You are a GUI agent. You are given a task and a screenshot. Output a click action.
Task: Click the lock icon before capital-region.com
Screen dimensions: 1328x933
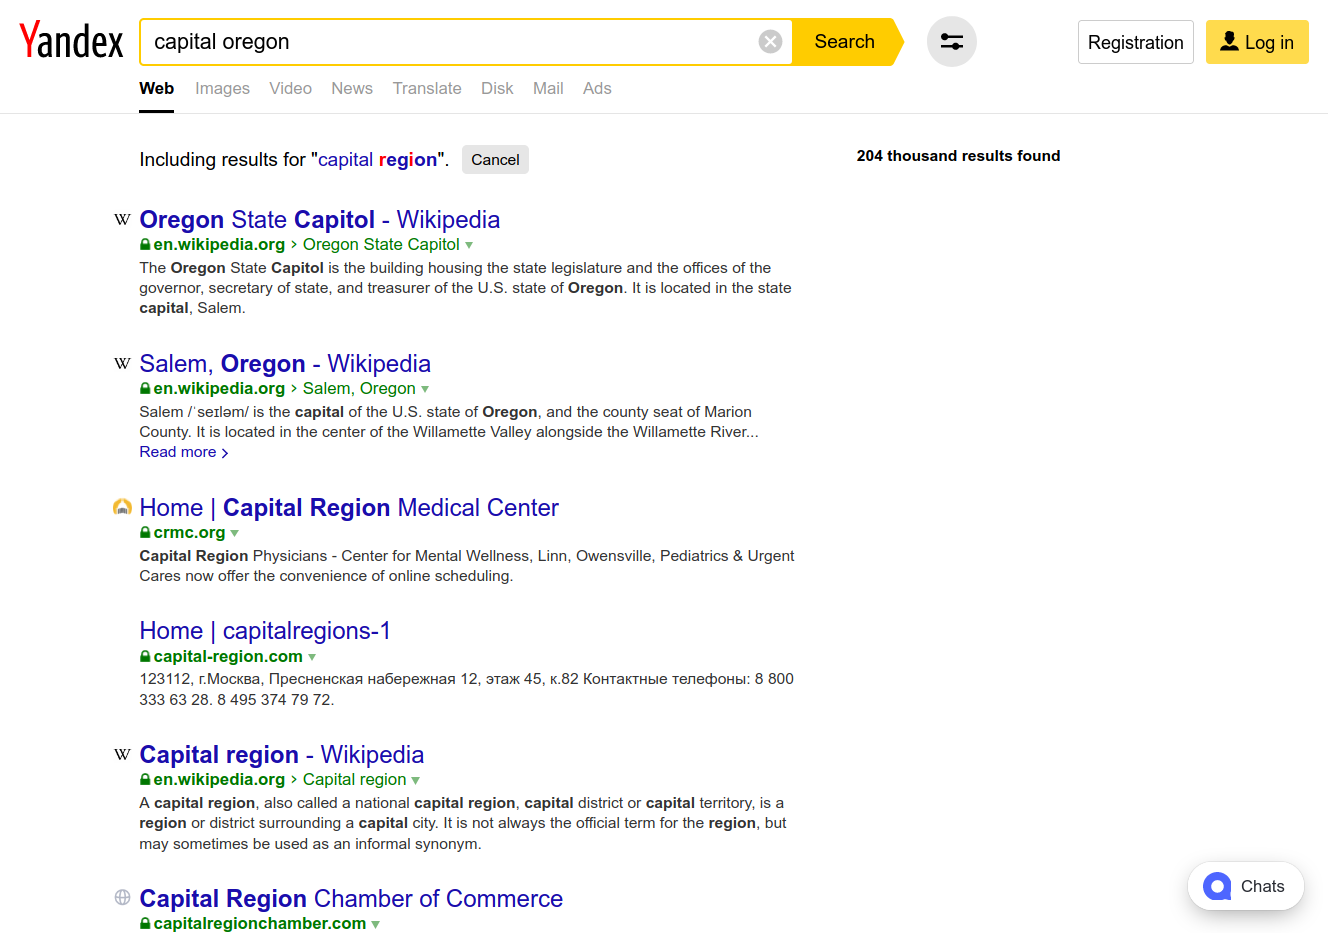point(145,657)
